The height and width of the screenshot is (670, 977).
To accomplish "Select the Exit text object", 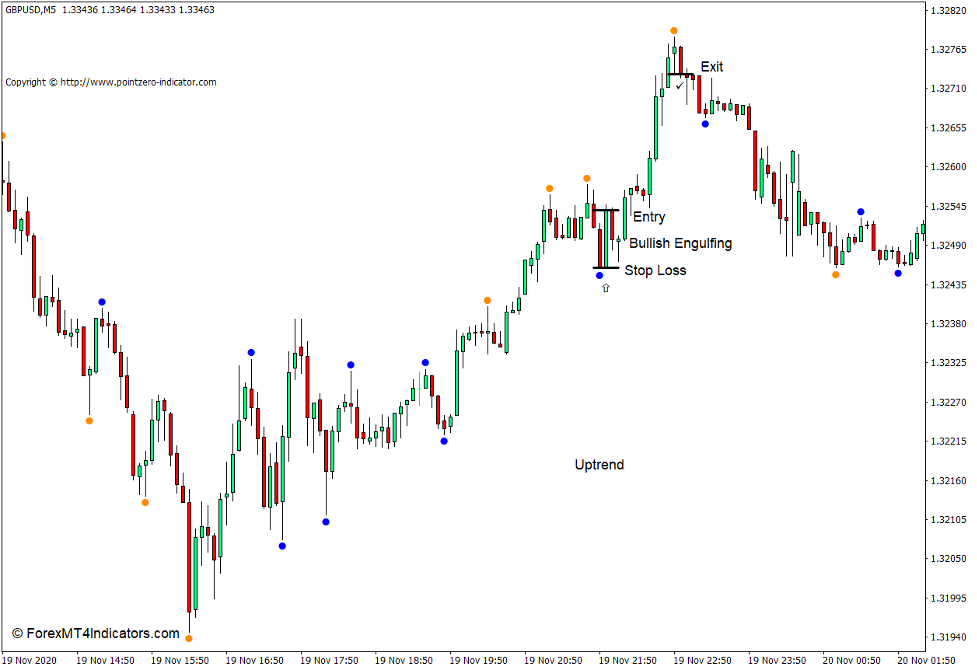I will pyautogui.click(x=712, y=67).
